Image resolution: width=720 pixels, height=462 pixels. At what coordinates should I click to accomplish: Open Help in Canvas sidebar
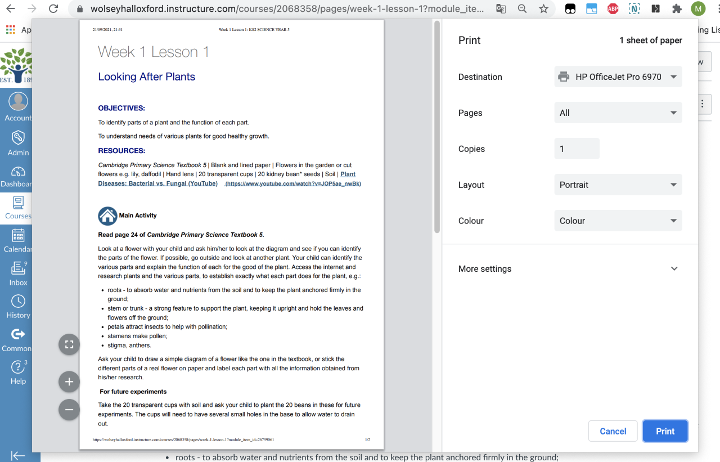18,372
